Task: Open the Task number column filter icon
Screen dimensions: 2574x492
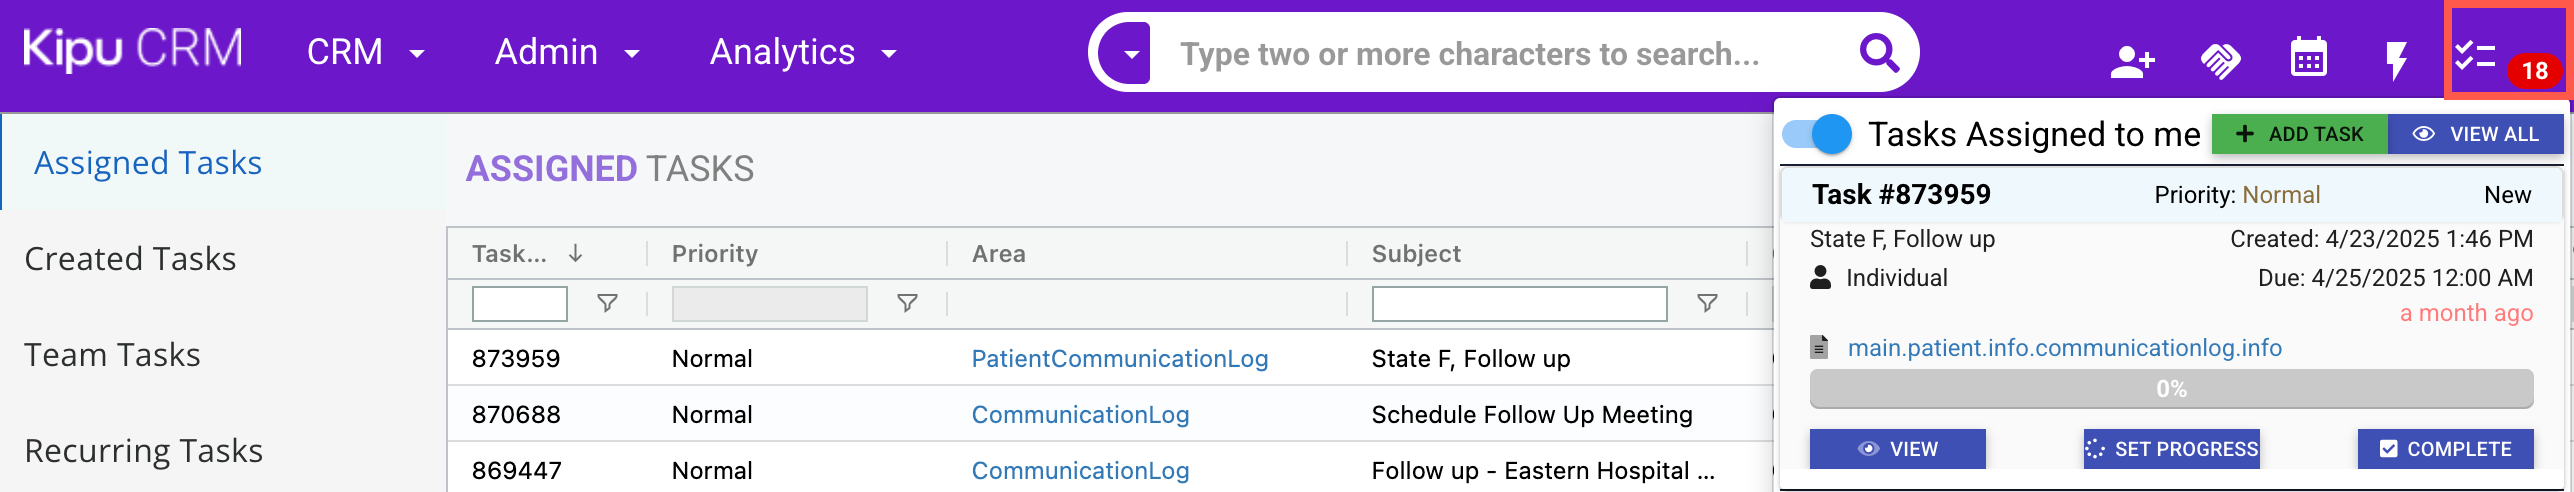Action: pos(607,303)
